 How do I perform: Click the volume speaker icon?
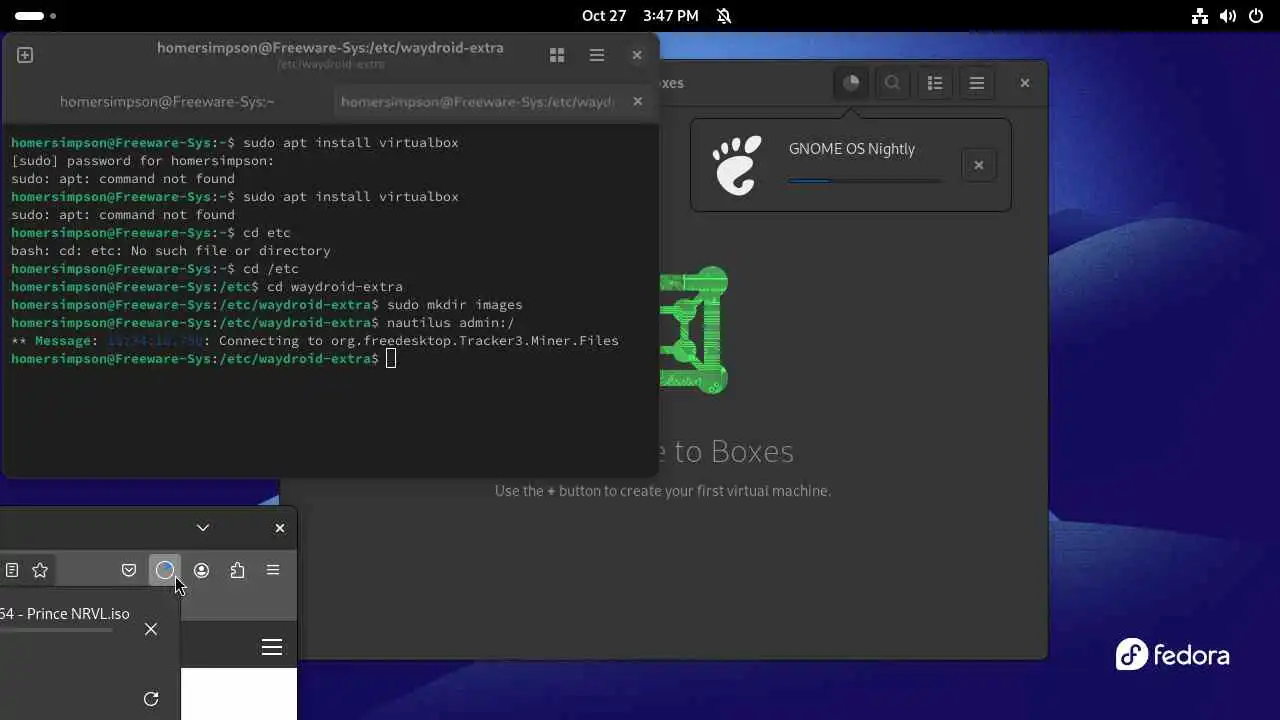tap(1228, 16)
